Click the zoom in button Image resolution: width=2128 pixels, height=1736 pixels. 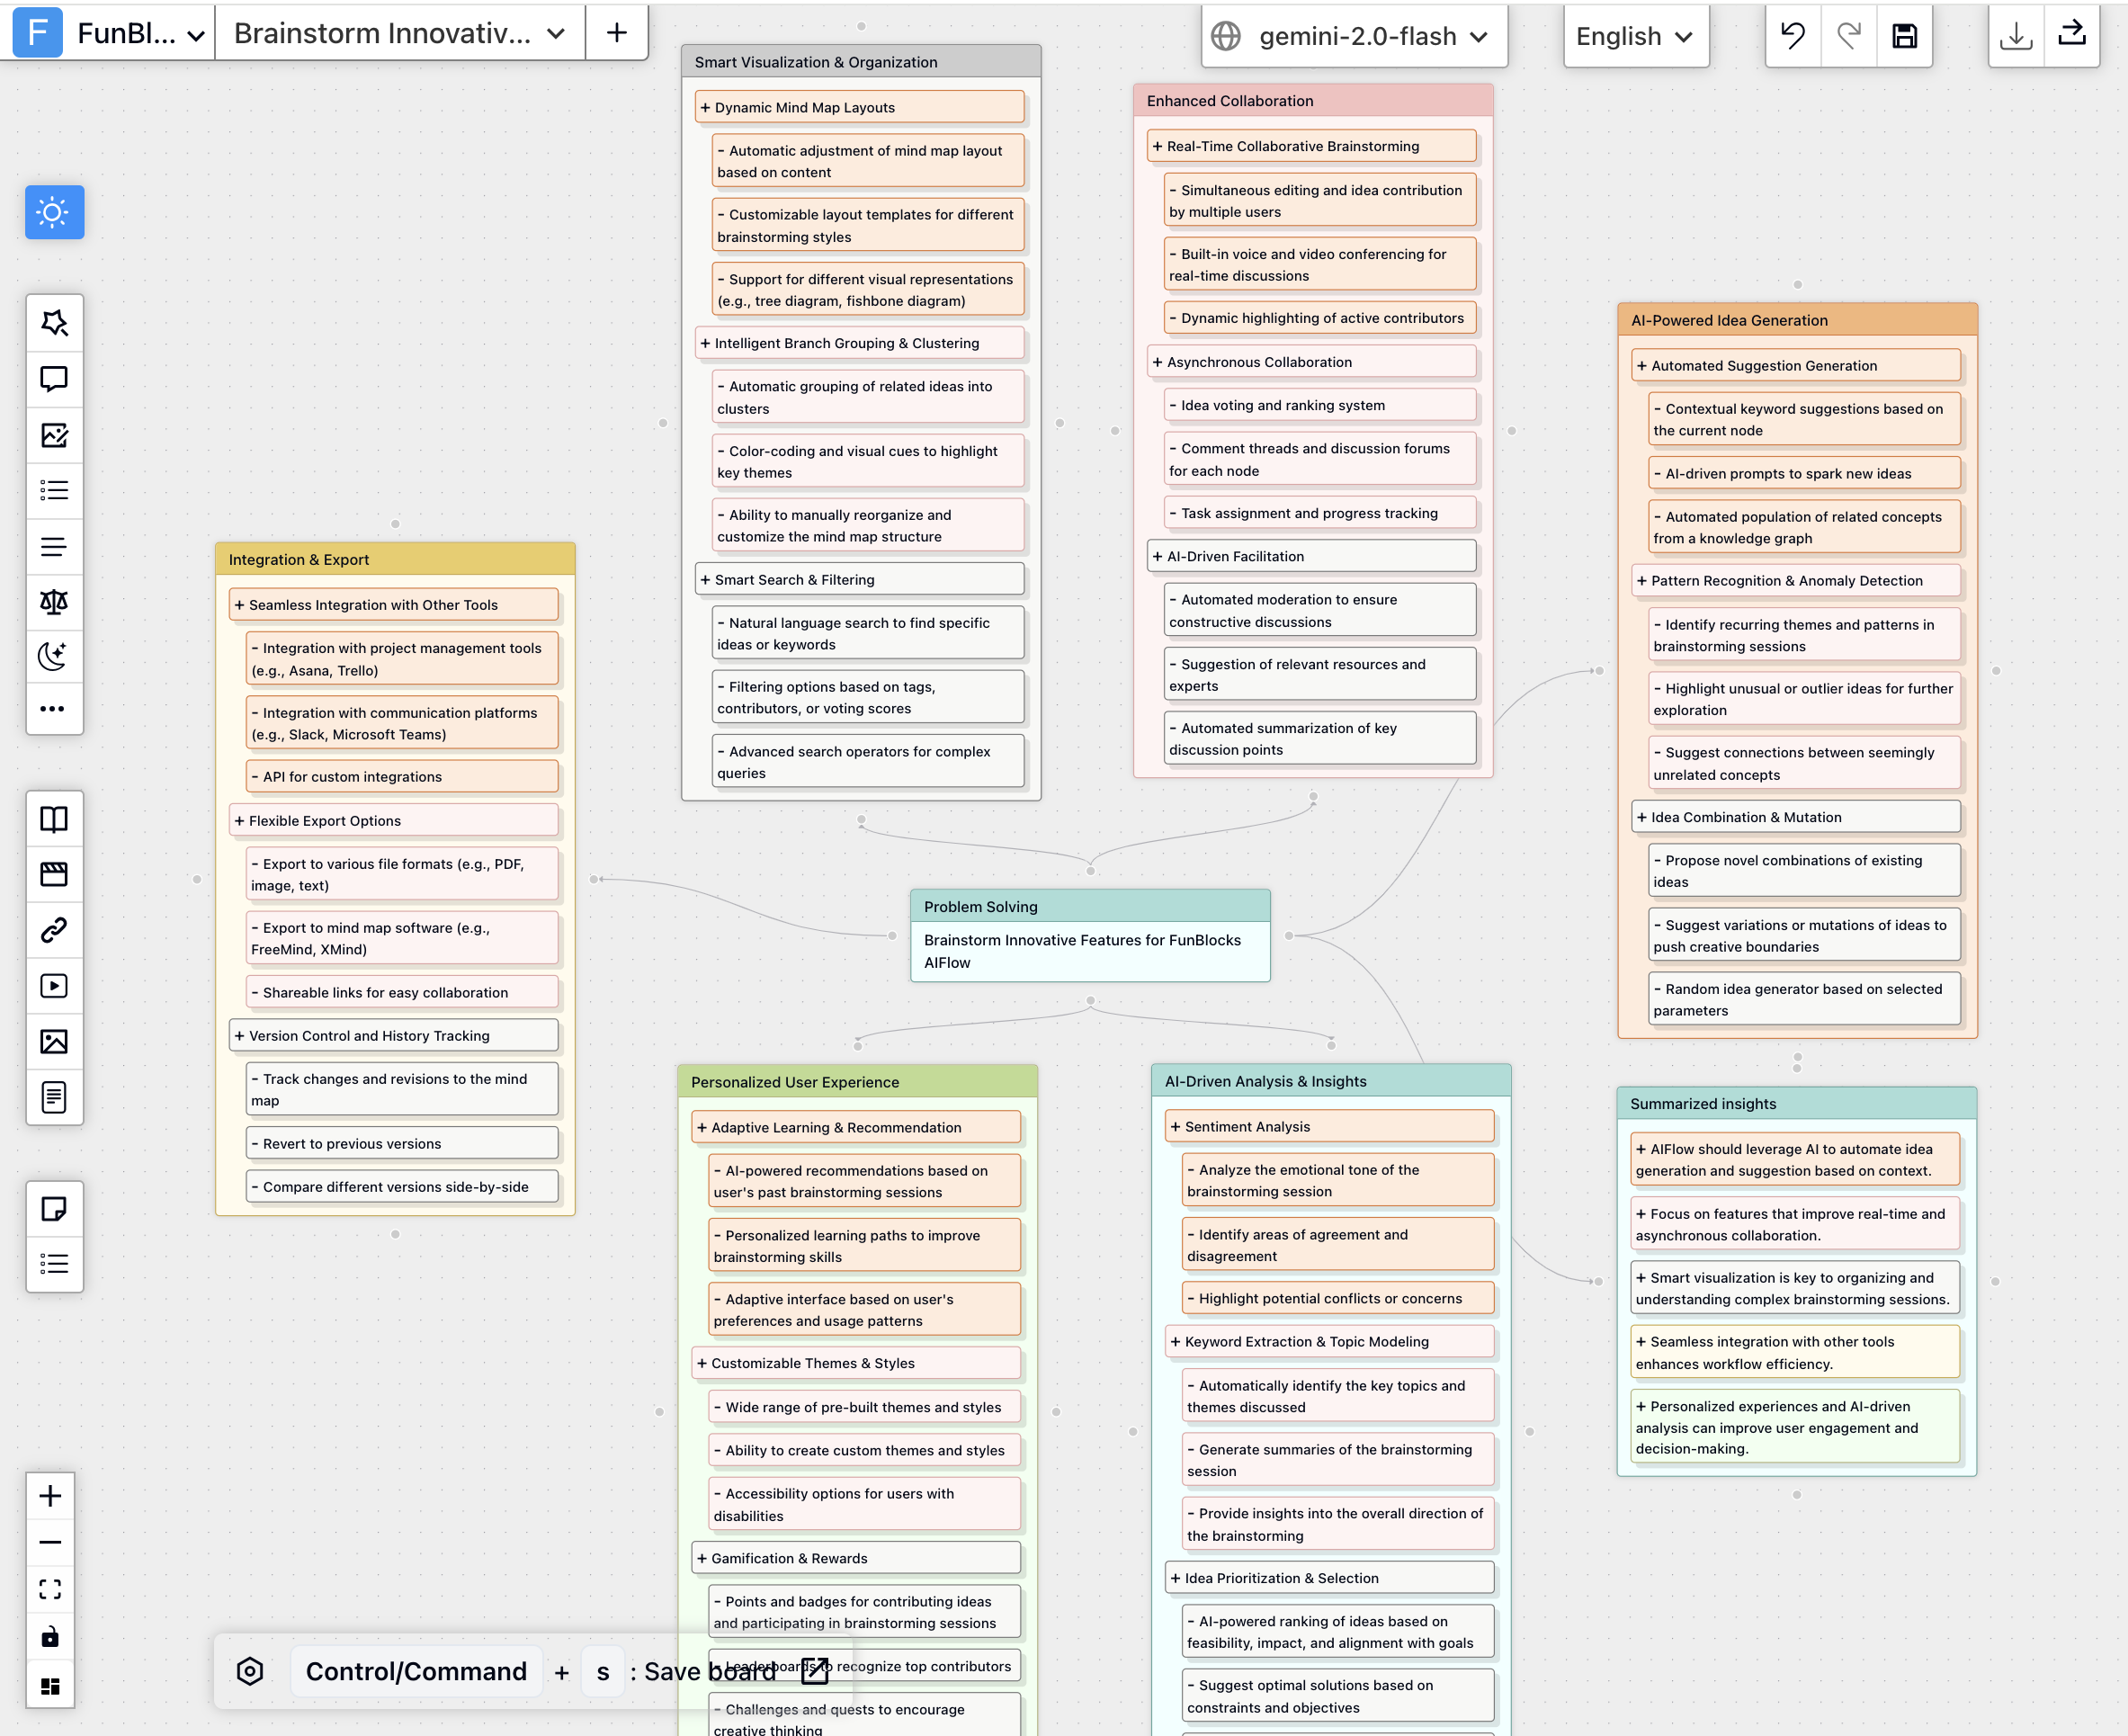[50, 1495]
